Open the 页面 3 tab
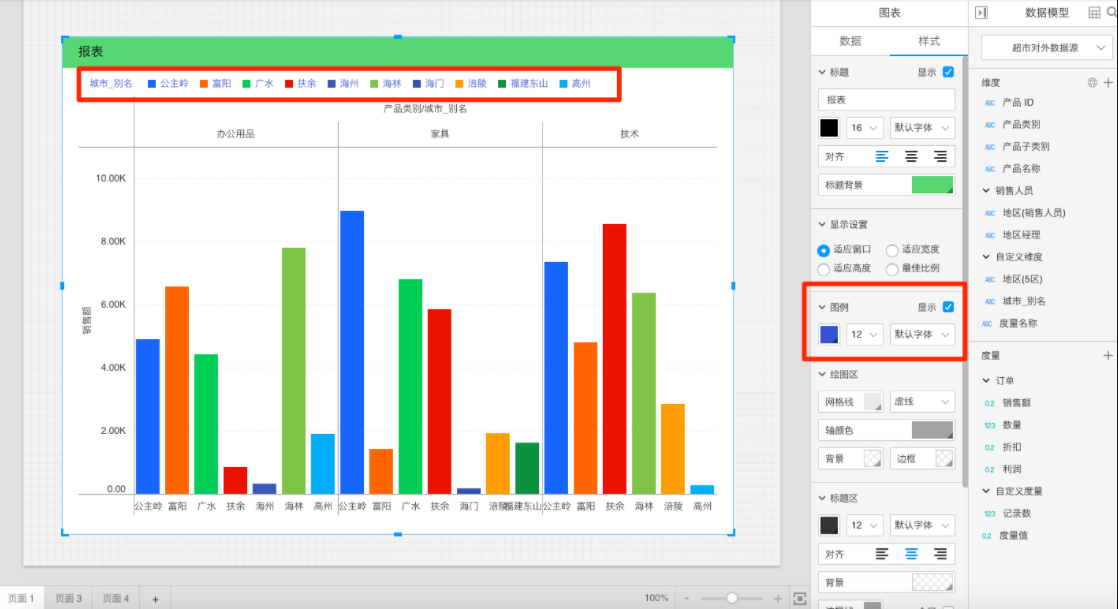 click(x=68, y=598)
